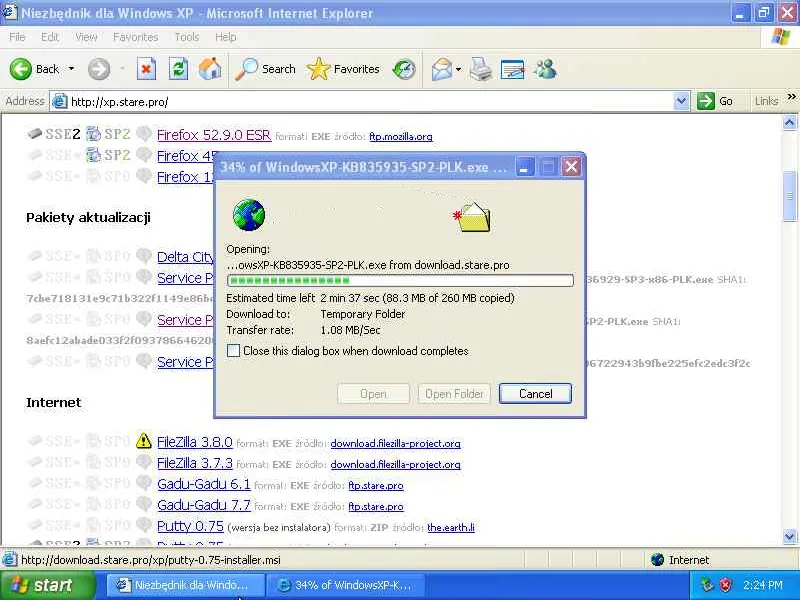
Task: Print the page with the Print icon
Action: tap(481, 69)
